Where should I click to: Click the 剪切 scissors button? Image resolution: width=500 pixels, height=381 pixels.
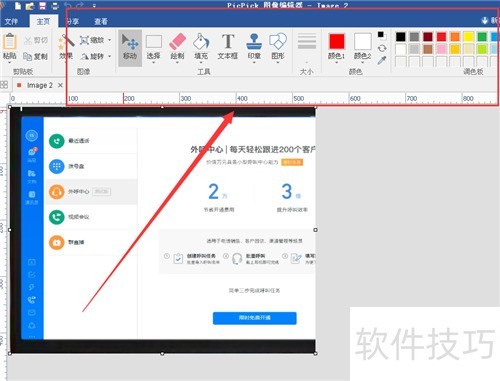(x=36, y=41)
